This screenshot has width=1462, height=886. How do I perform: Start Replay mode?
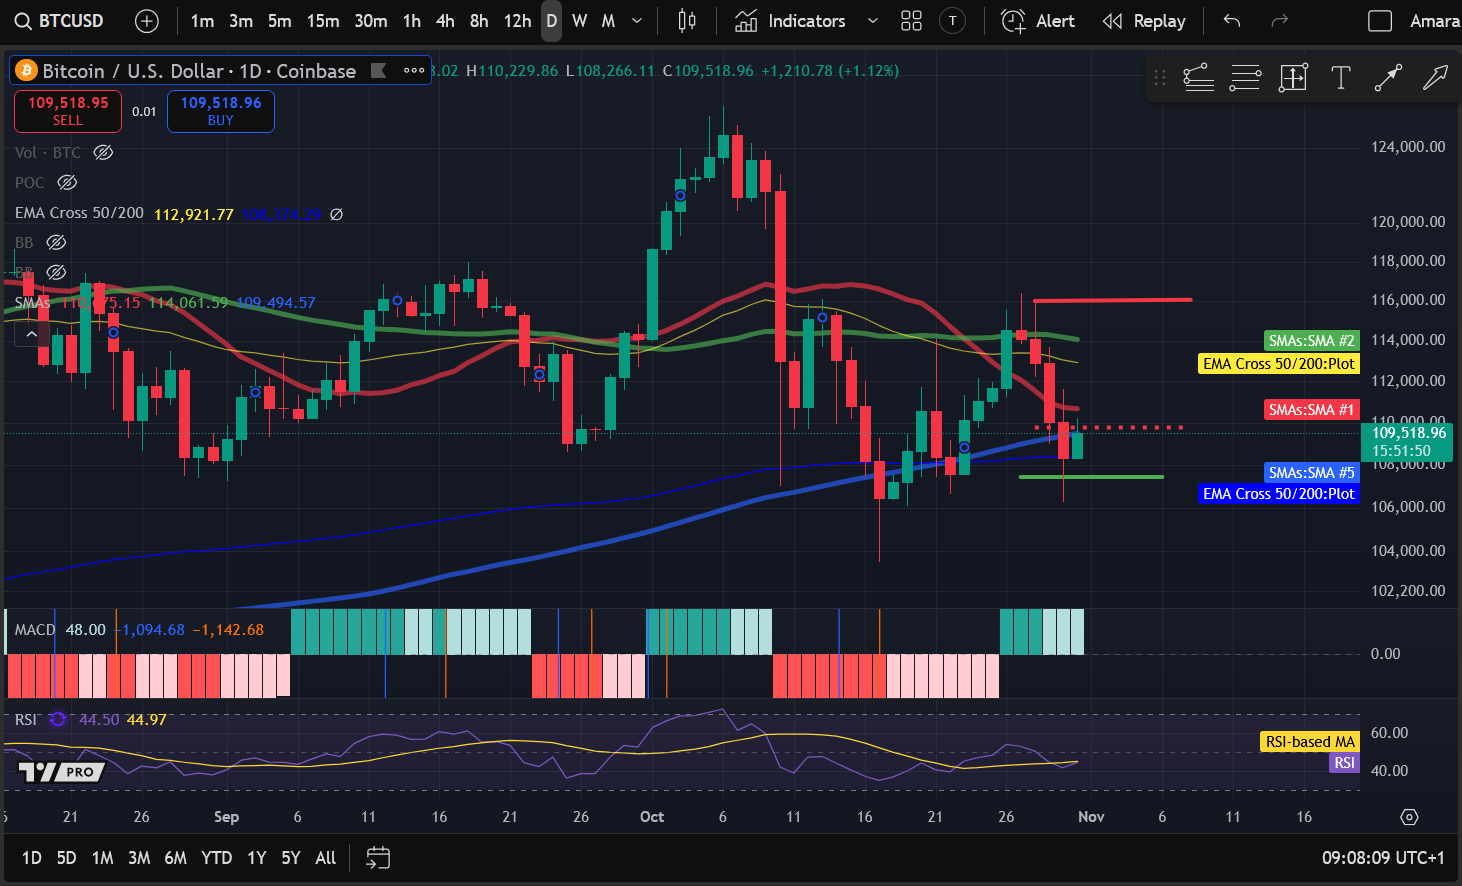[x=1144, y=20]
